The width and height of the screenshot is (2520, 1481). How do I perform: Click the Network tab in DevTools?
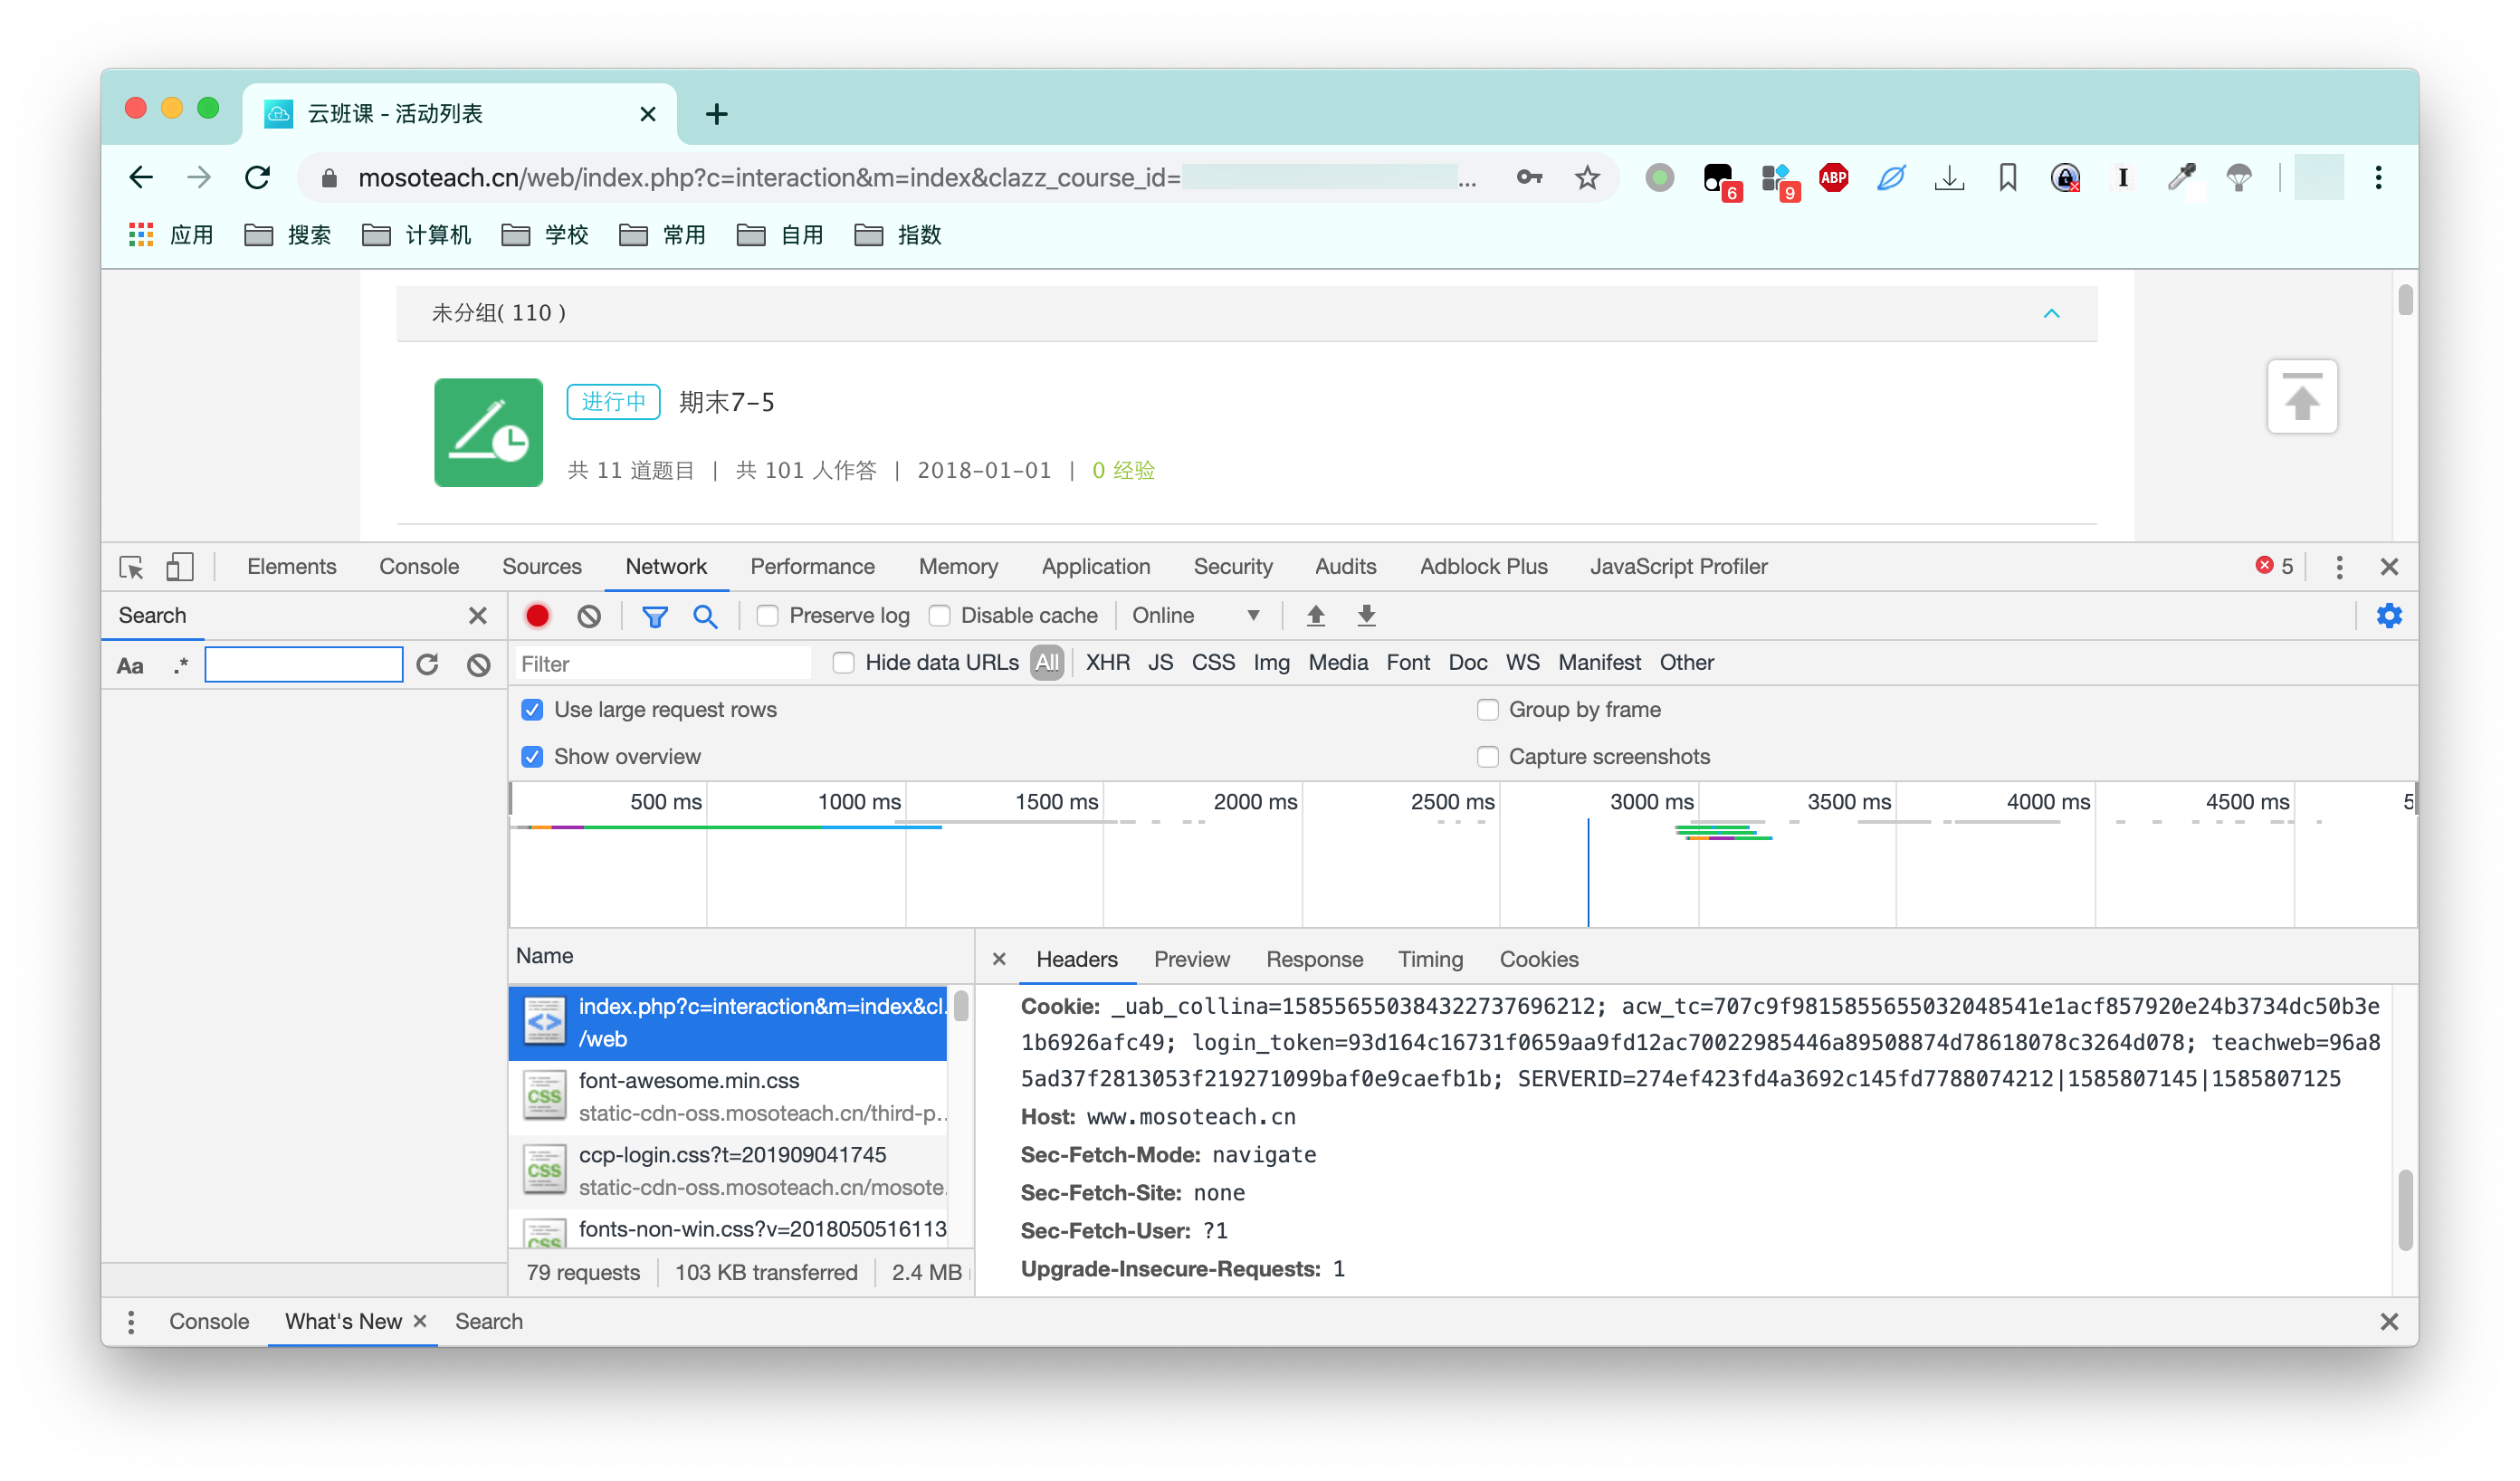(x=666, y=566)
